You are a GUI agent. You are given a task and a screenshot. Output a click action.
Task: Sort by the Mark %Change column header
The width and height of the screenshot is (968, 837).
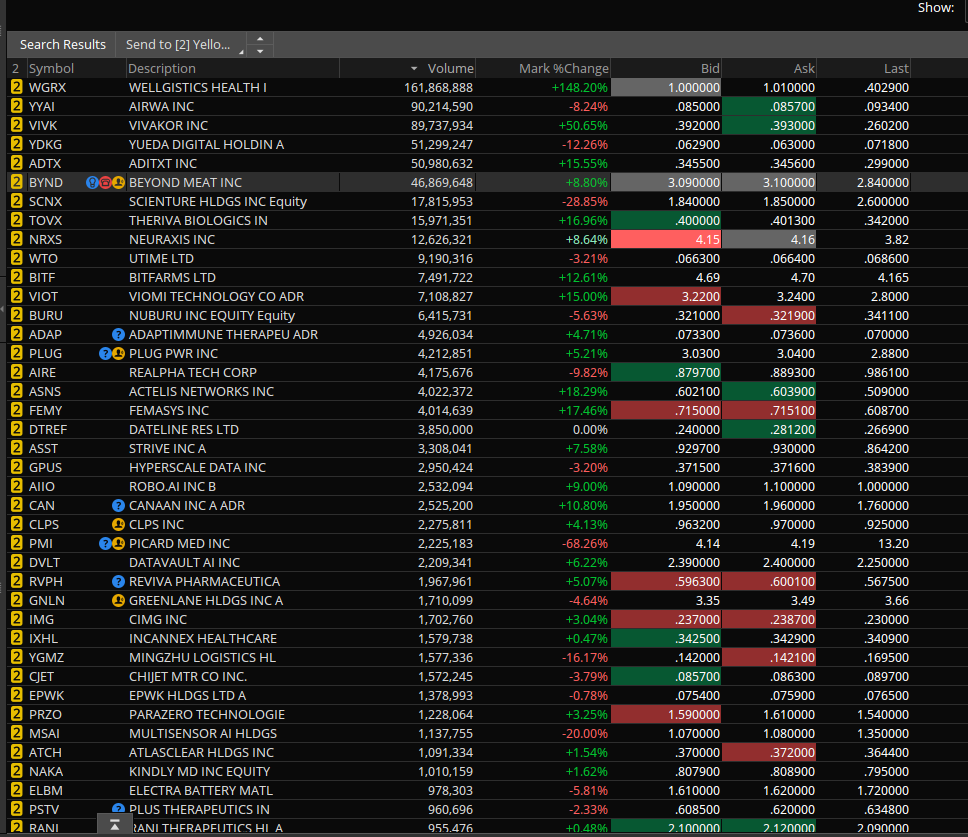[564, 69]
